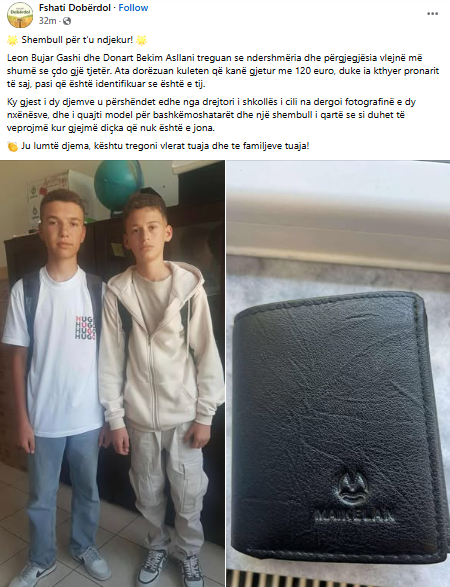The image size is (450, 587).
Task: Click the sun emoji before Shembull
Action: click(12, 40)
